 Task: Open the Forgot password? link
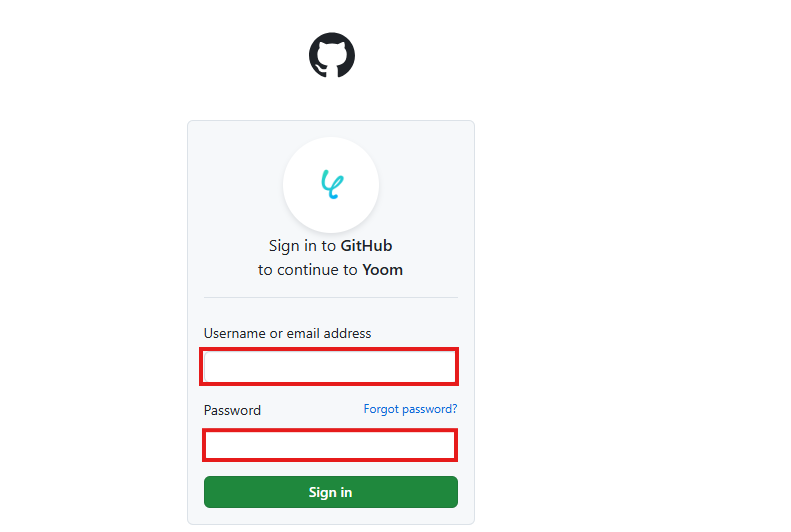(410, 409)
